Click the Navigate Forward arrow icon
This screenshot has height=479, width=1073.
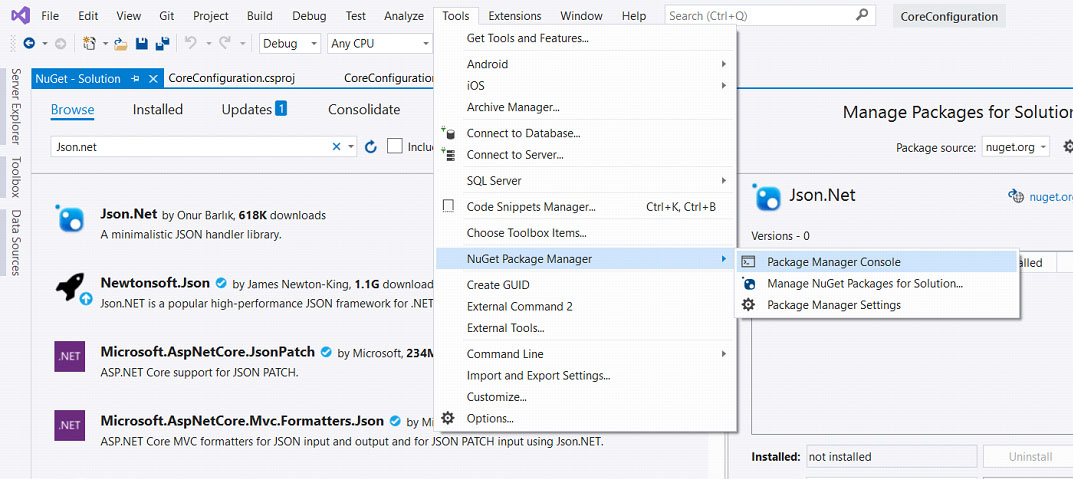click(60, 44)
